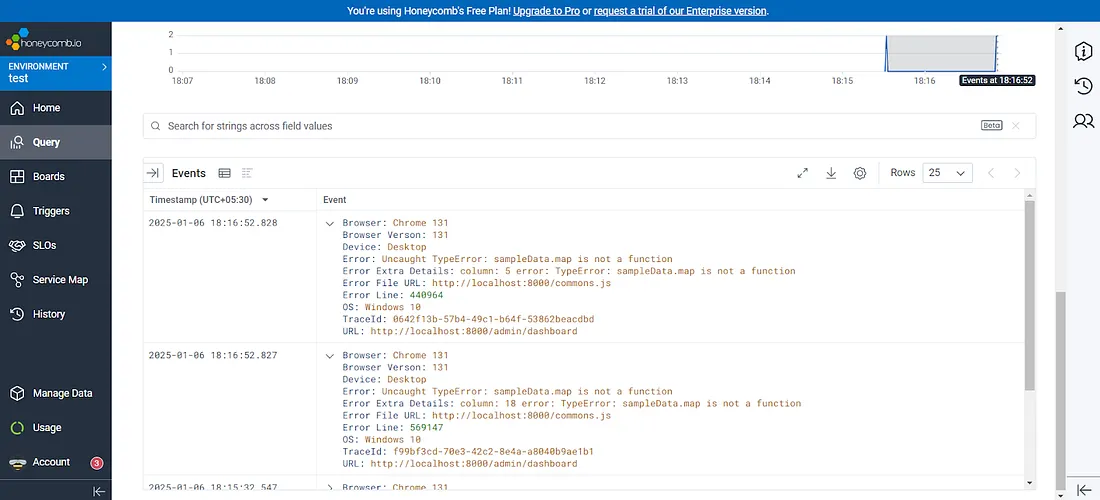Switch events to compact list view
This screenshot has height=500, width=1100.
click(x=247, y=173)
